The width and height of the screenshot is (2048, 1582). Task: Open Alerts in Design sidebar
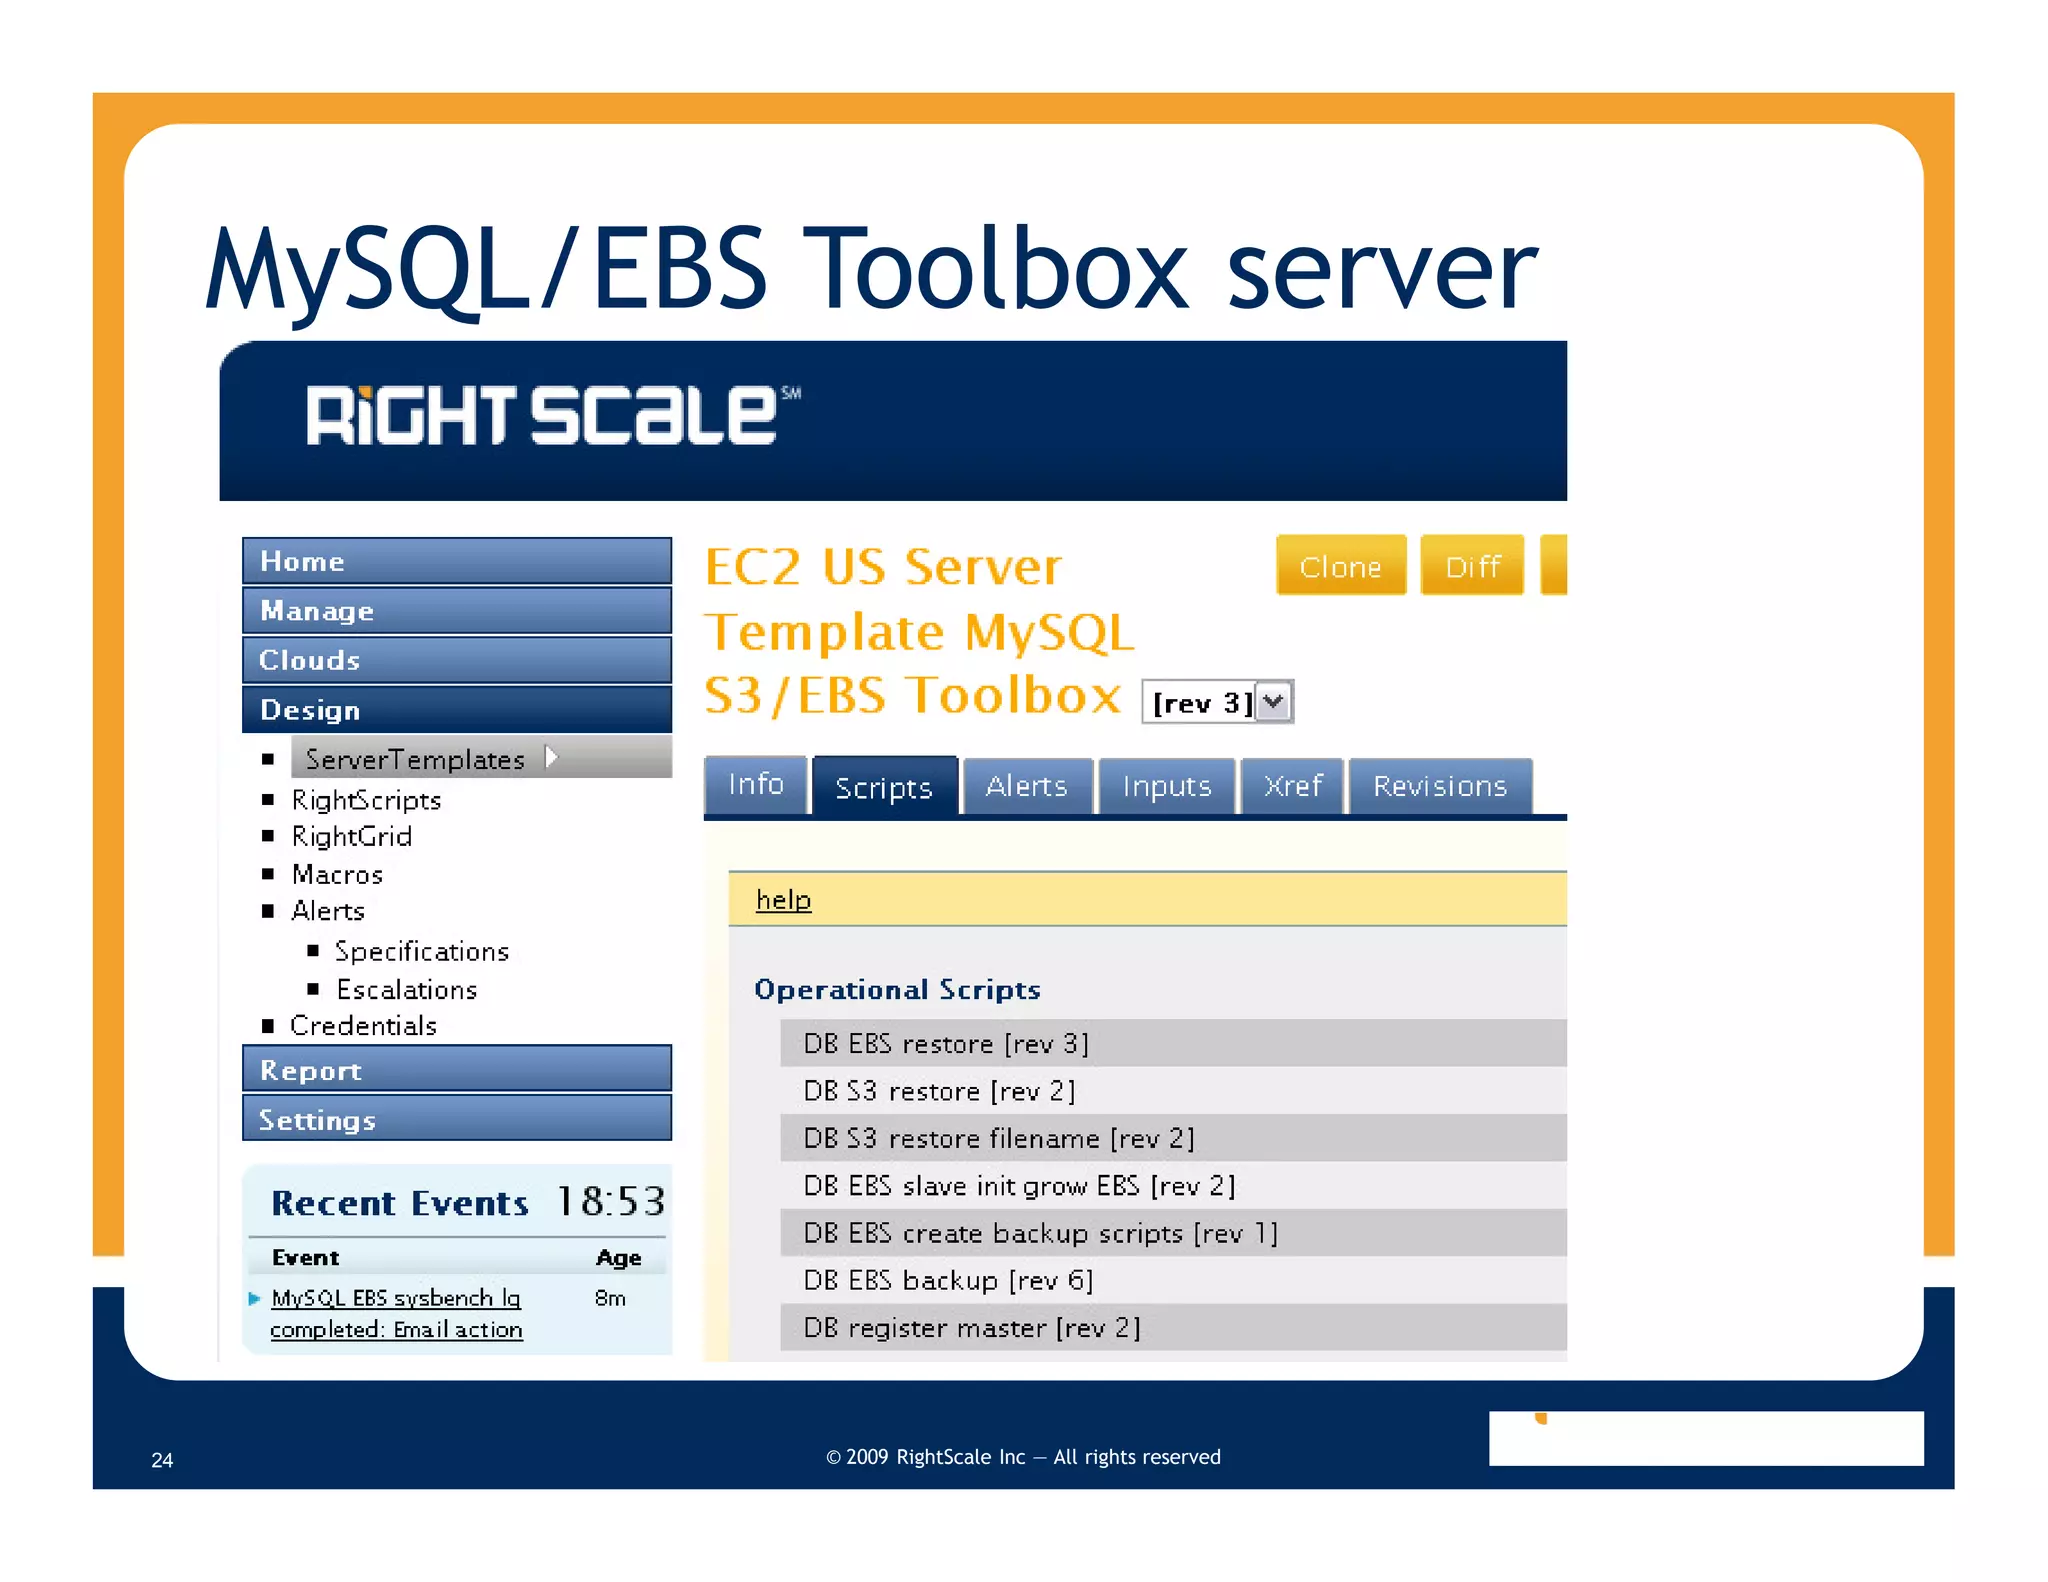(x=328, y=911)
